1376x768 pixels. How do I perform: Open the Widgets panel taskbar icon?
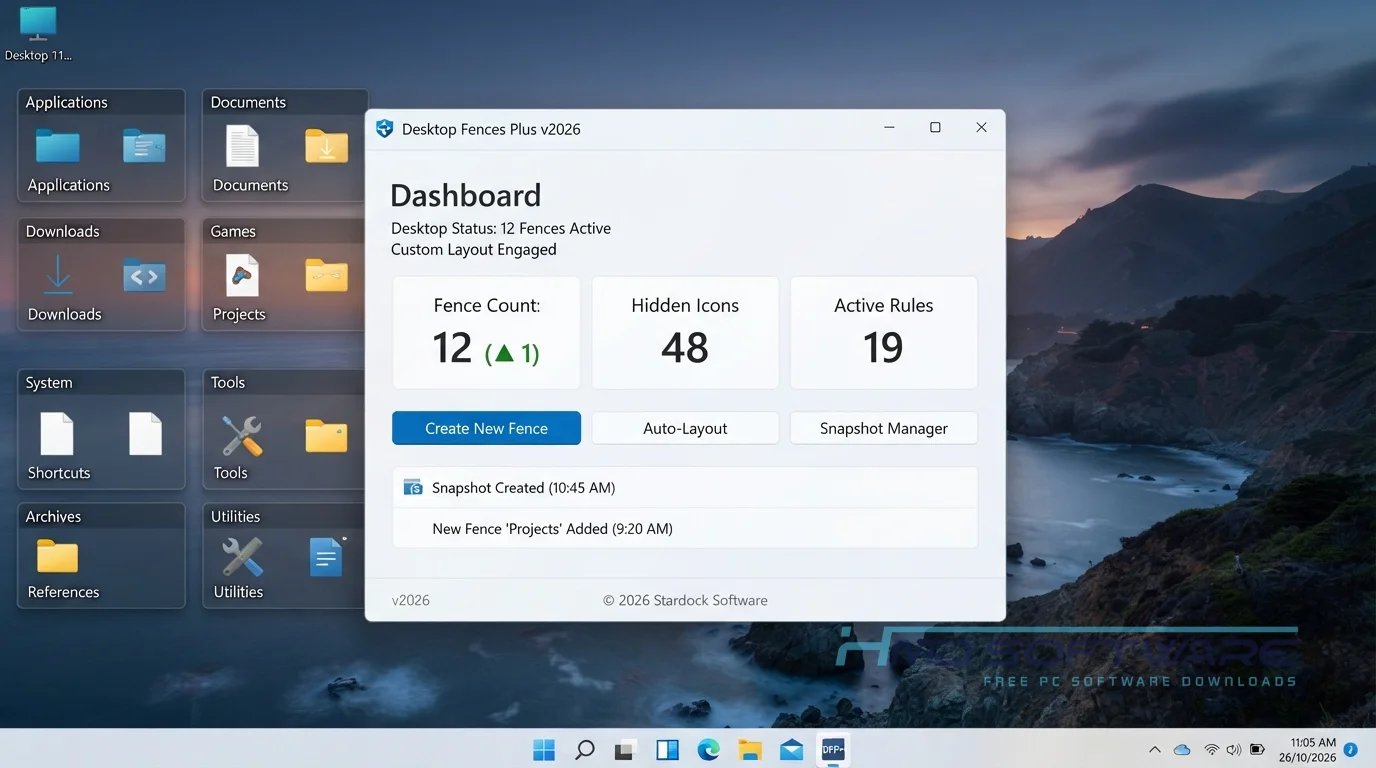click(667, 750)
